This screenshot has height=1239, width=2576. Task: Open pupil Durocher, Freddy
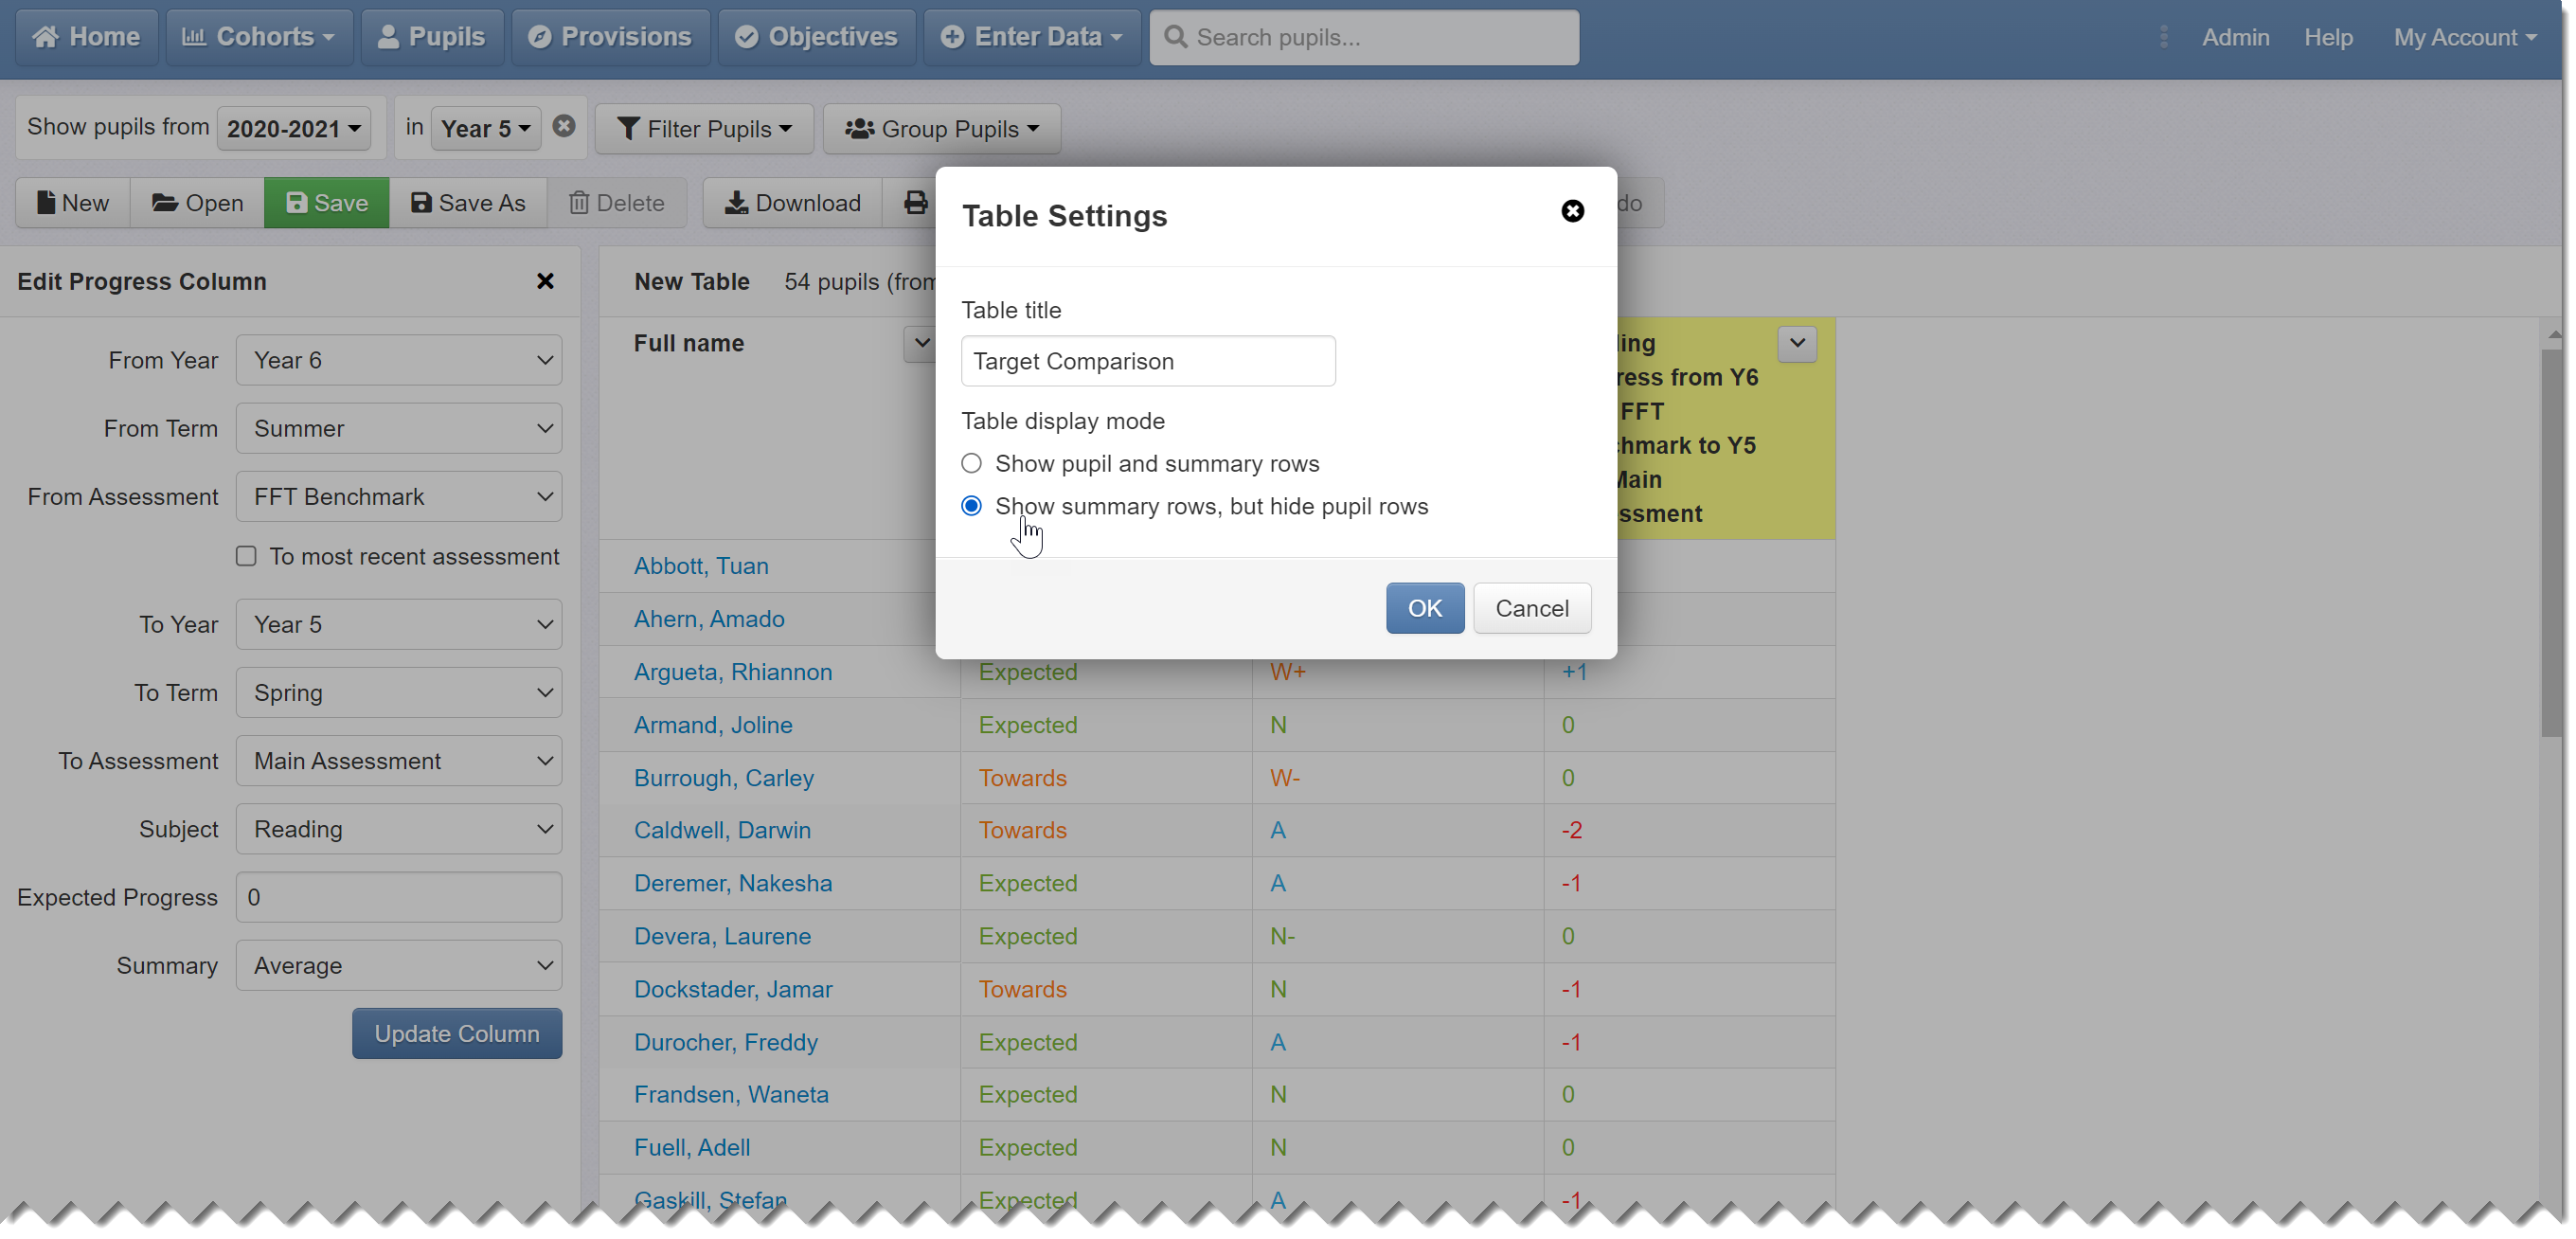[x=726, y=1041]
